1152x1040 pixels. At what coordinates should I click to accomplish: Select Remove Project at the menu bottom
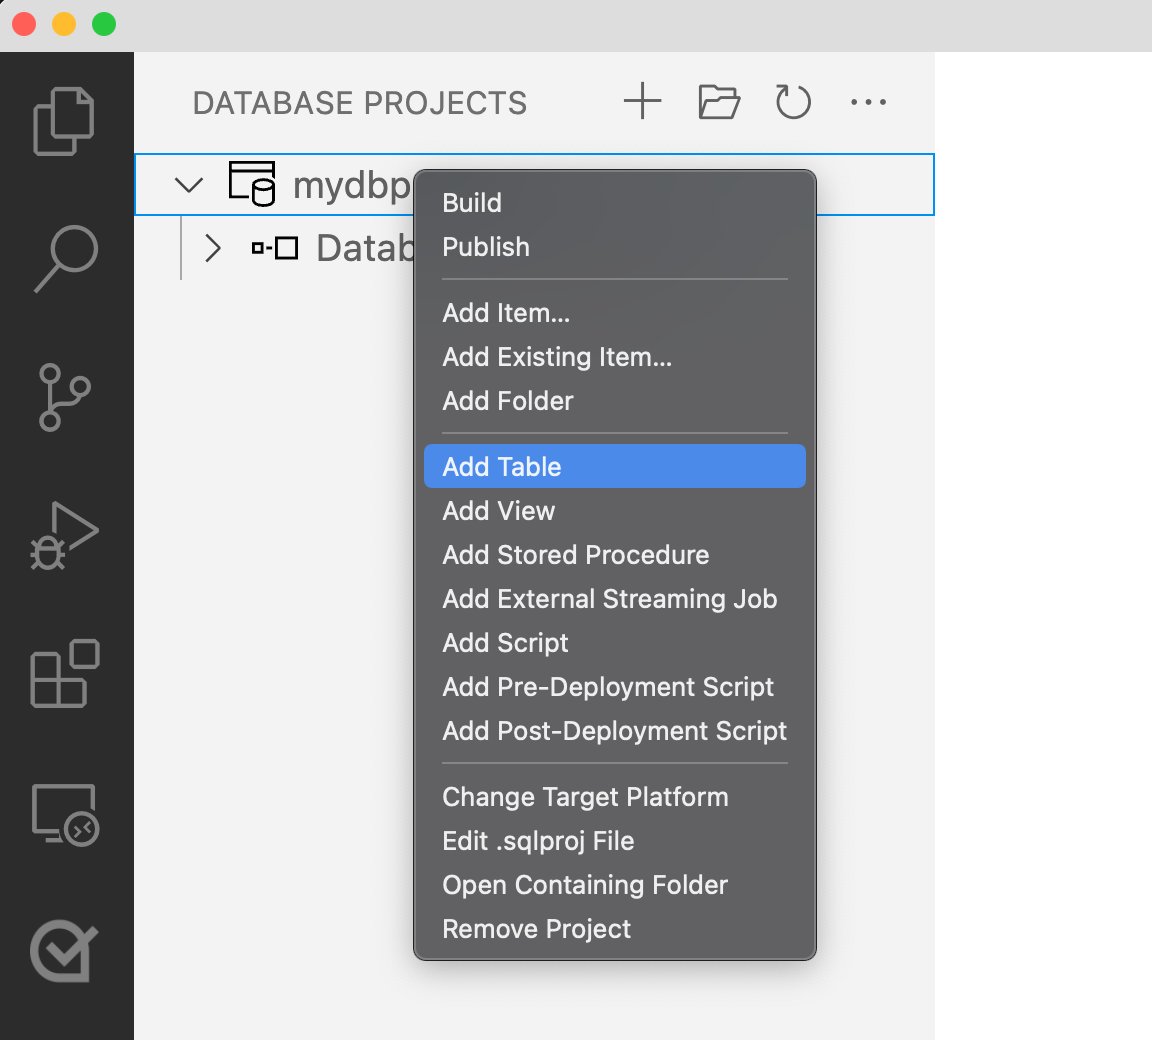(536, 929)
